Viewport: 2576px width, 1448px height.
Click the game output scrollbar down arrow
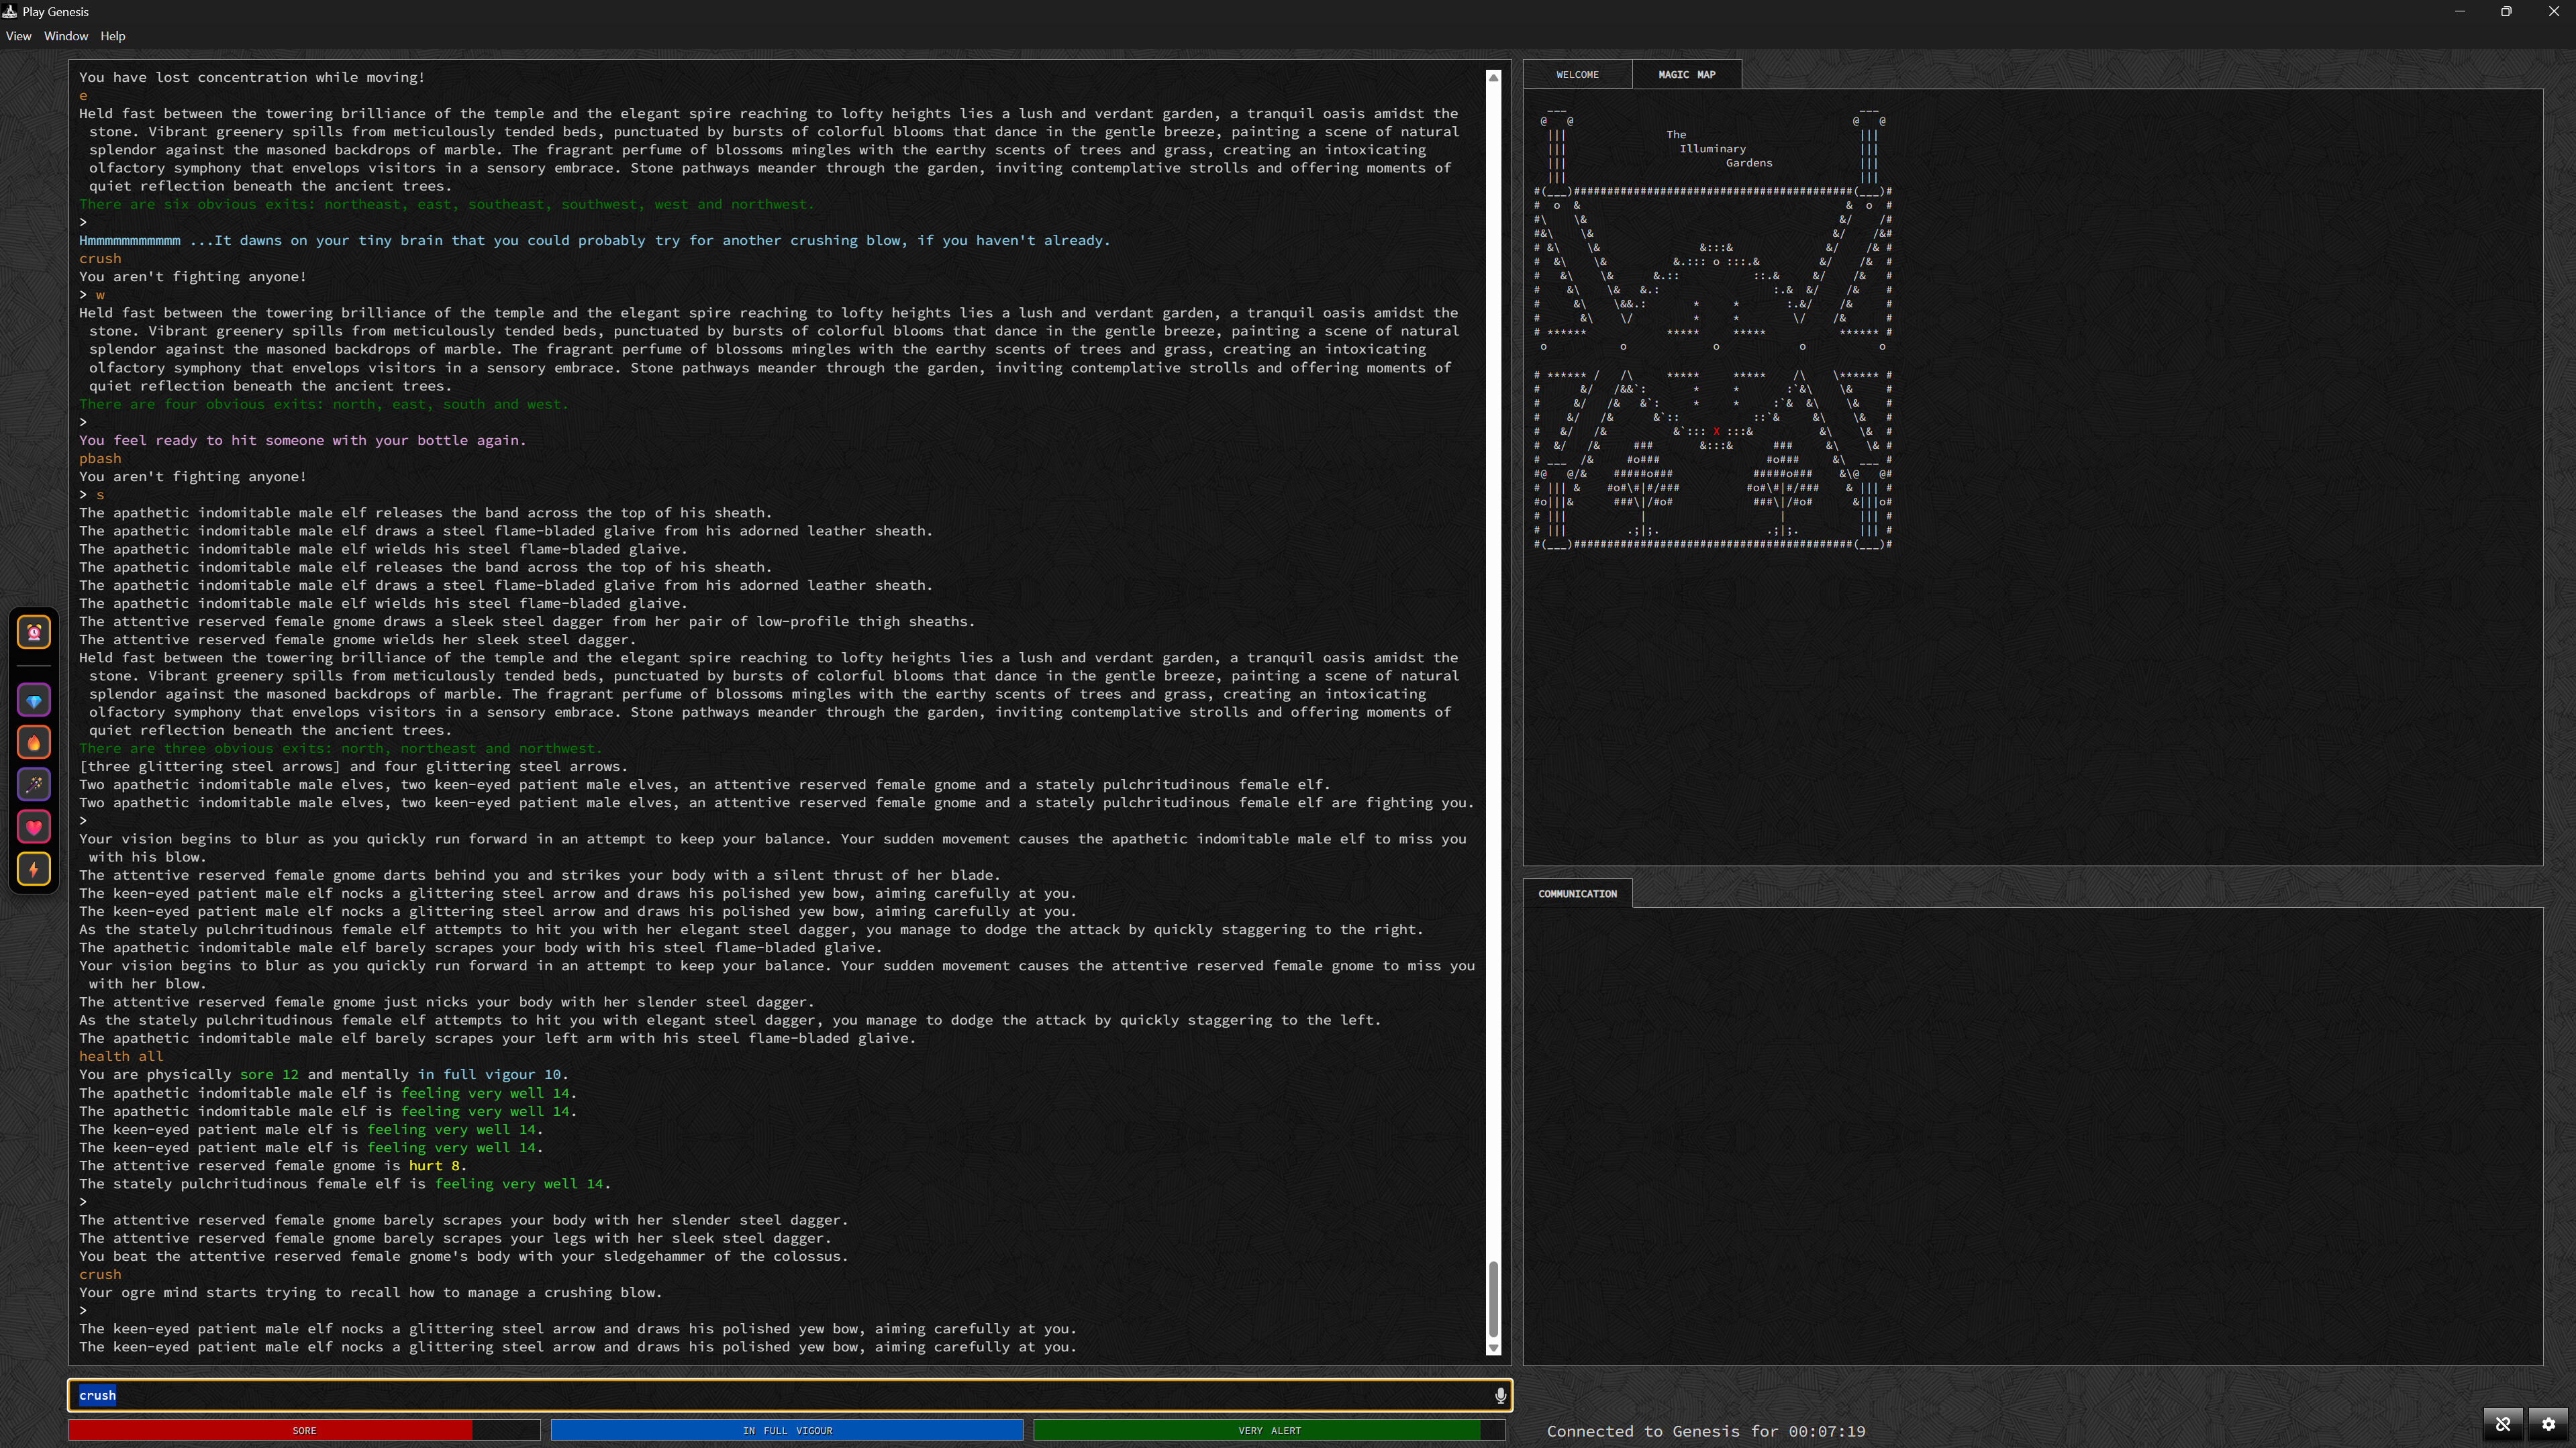[x=1494, y=1348]
